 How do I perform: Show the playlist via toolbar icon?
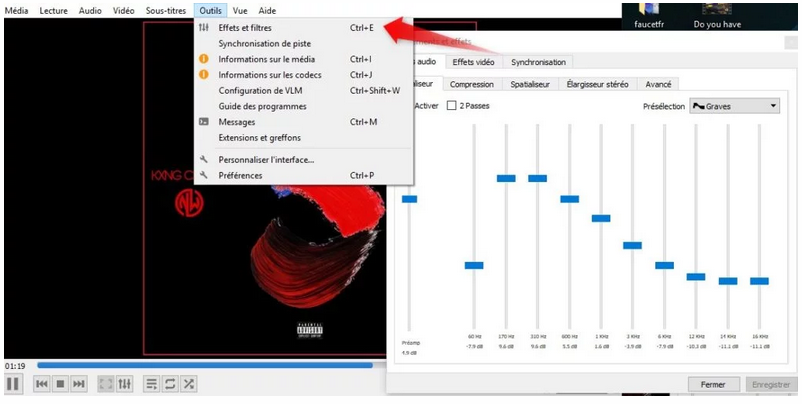152,383
